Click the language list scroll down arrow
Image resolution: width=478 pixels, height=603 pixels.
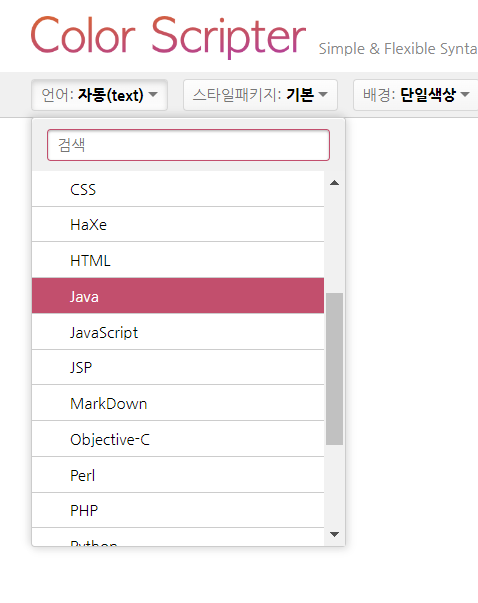coord(335,534)
